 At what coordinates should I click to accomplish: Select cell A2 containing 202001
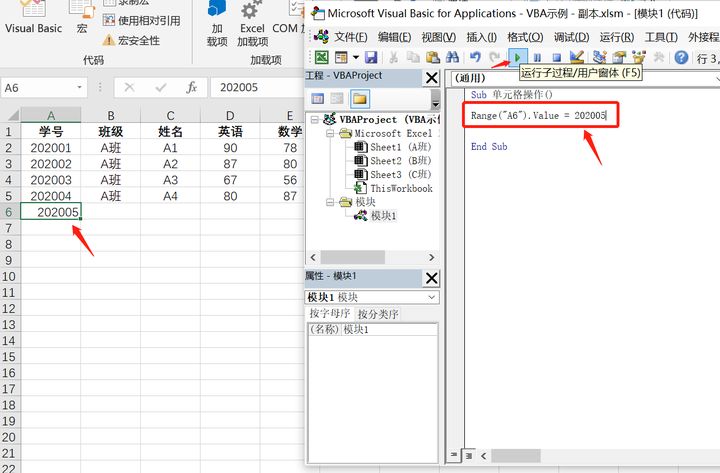pyautogui.click(x=51, y=148)
